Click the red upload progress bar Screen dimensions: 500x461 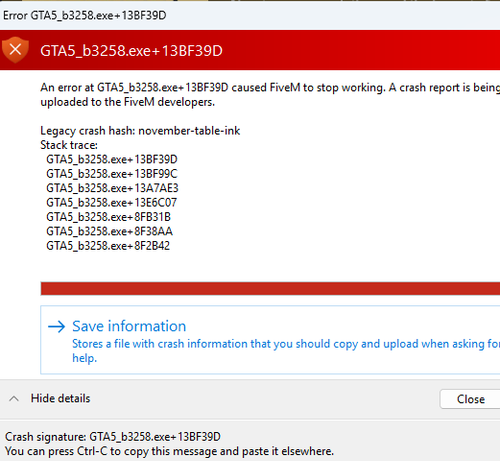(270, 288)
